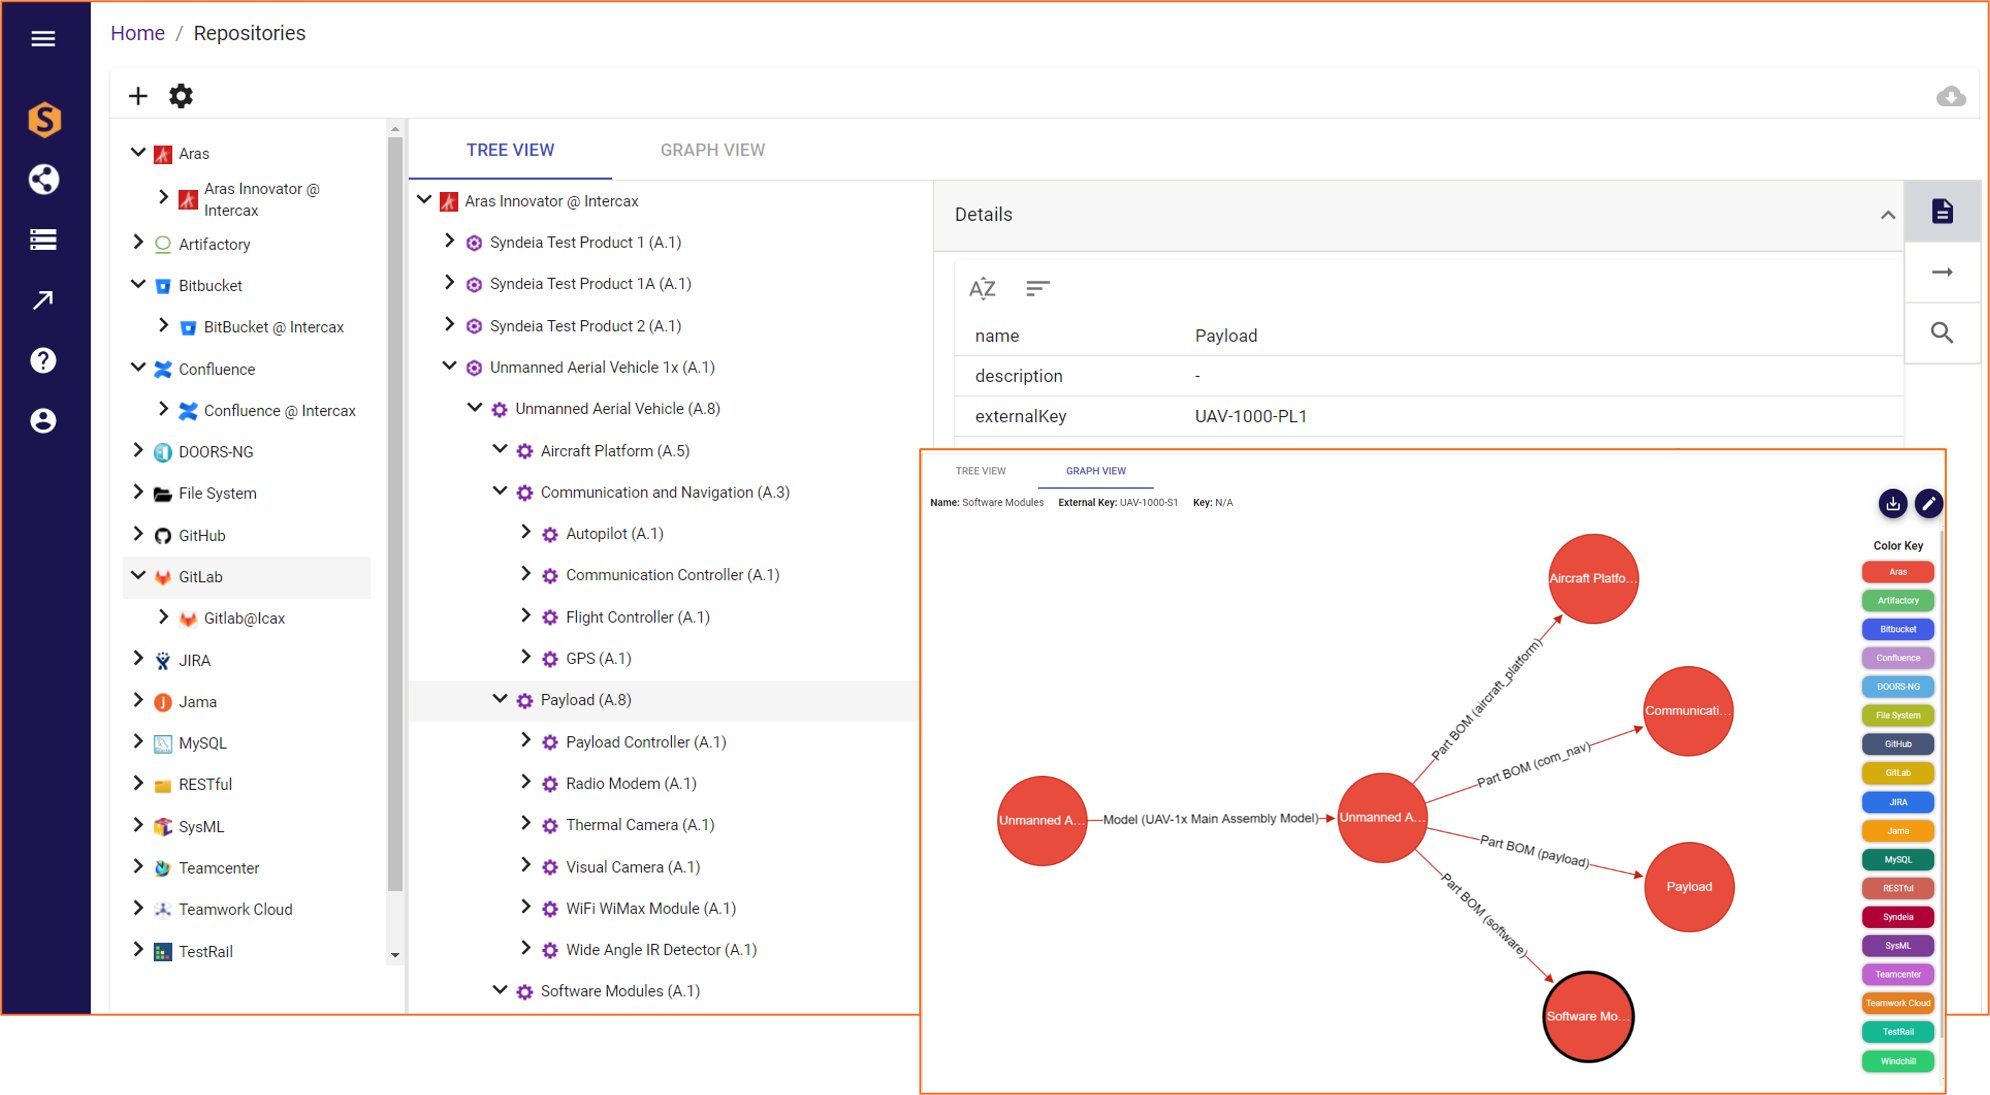This screenshot has height=1095, width=1990.
Task: Expand Syndeia Test Product 1 (A.1)
Action: (449, 241)
